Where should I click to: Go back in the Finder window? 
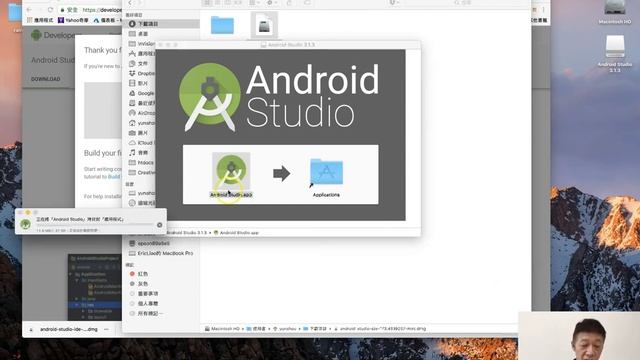click(130, 3)
